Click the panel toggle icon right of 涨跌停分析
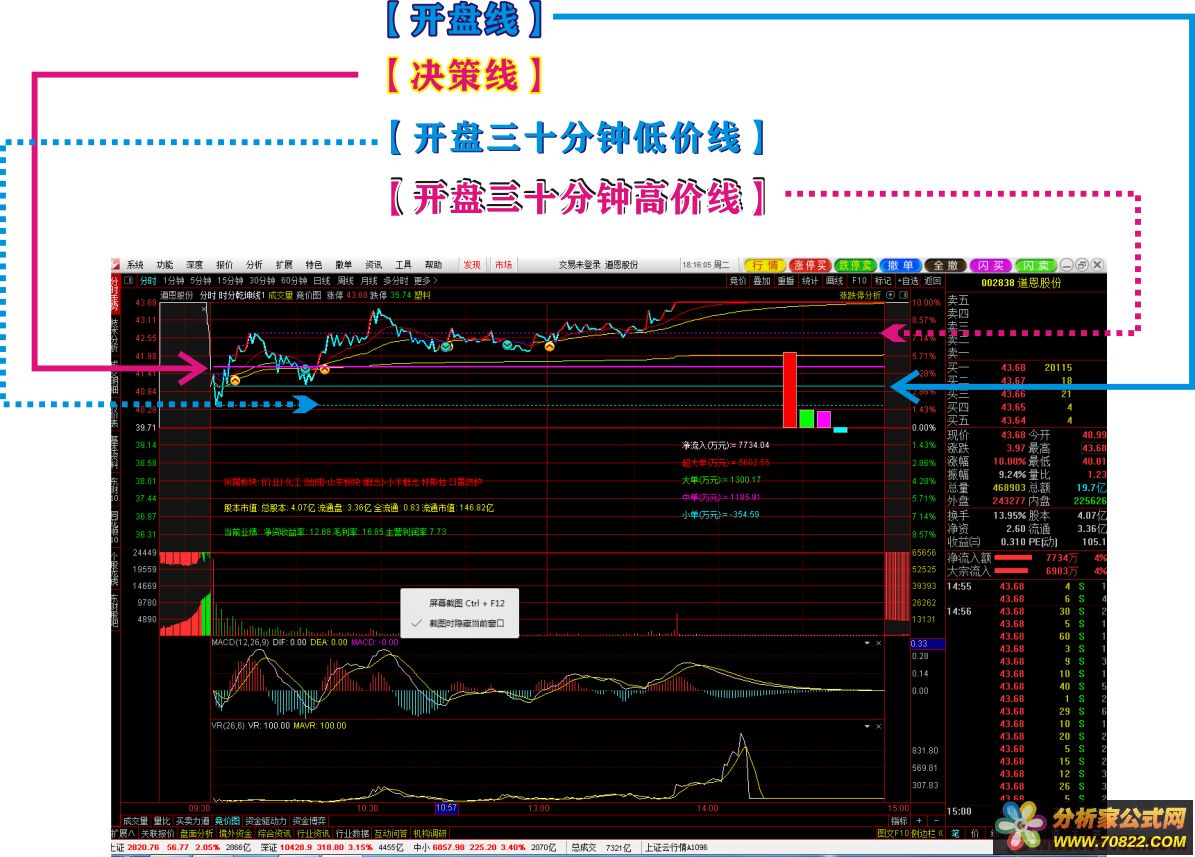The width and height of the screenshot is (1195, 857). 904,295
